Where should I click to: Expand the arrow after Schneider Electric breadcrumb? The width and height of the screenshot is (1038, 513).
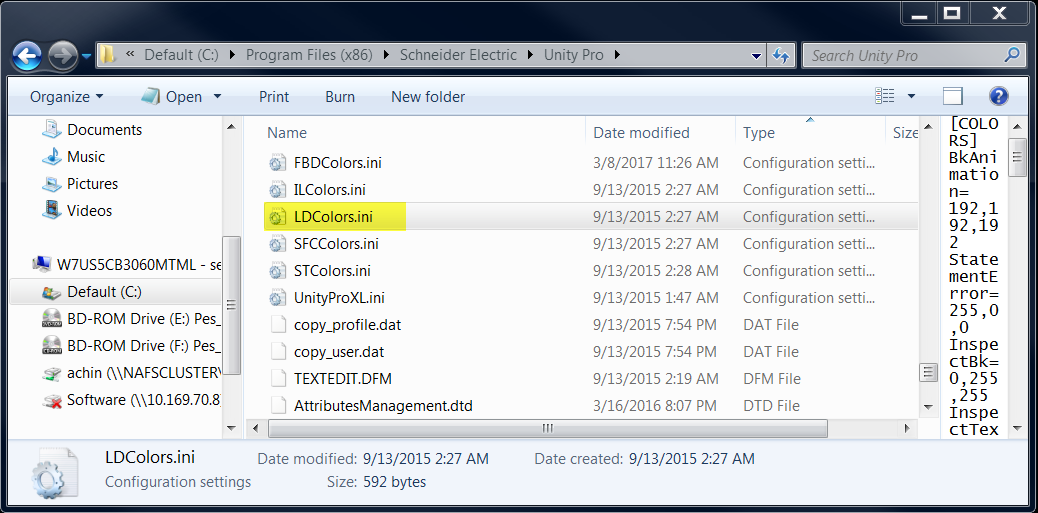(530, 56)
